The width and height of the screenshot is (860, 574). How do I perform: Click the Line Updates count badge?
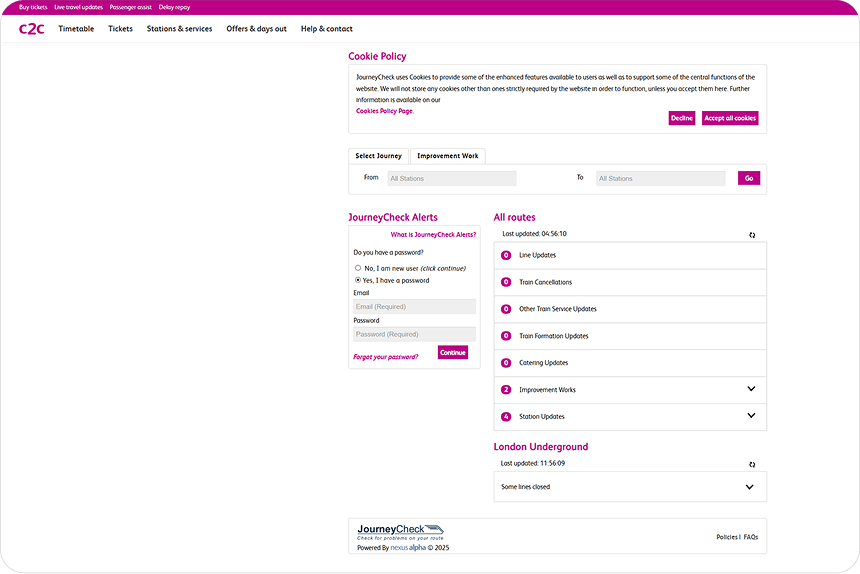[506, 256]
